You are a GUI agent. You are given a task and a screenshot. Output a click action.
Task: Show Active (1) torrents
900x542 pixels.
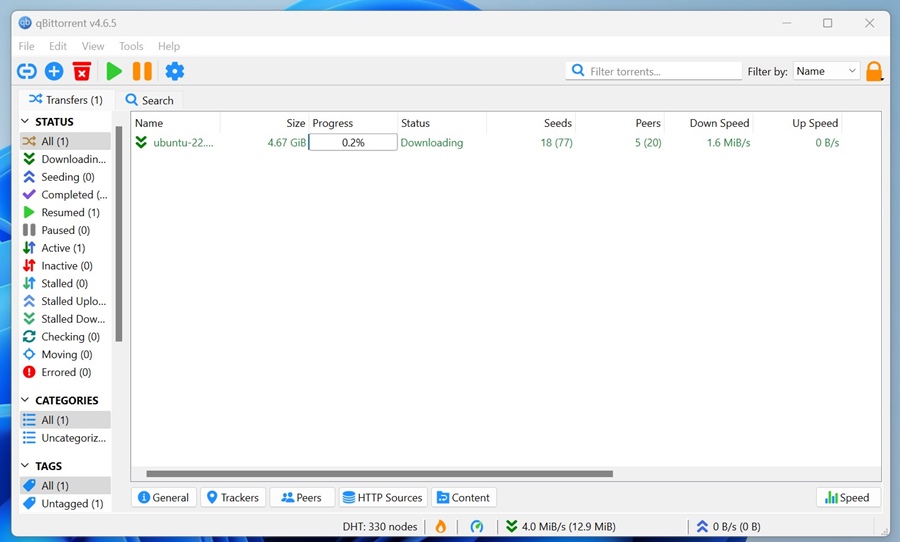click(x=65, y=248)
